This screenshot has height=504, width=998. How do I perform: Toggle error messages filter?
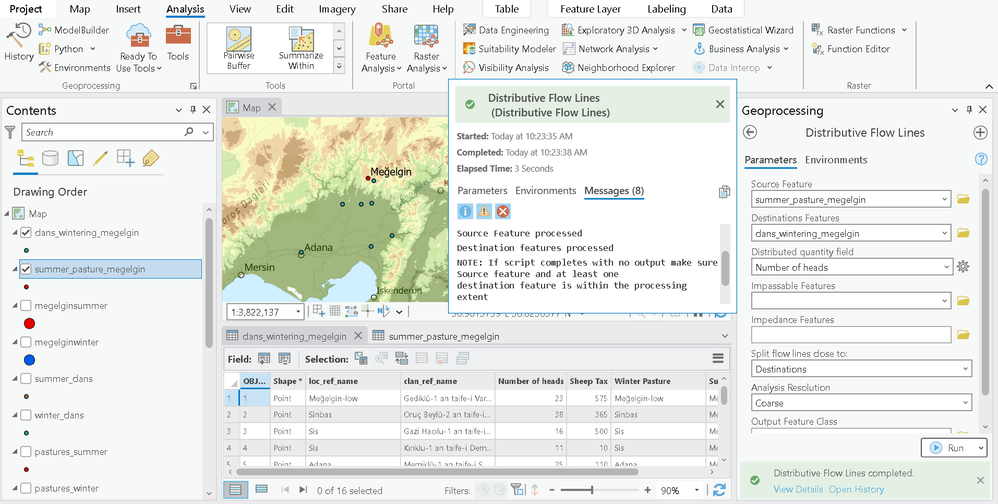503,211
